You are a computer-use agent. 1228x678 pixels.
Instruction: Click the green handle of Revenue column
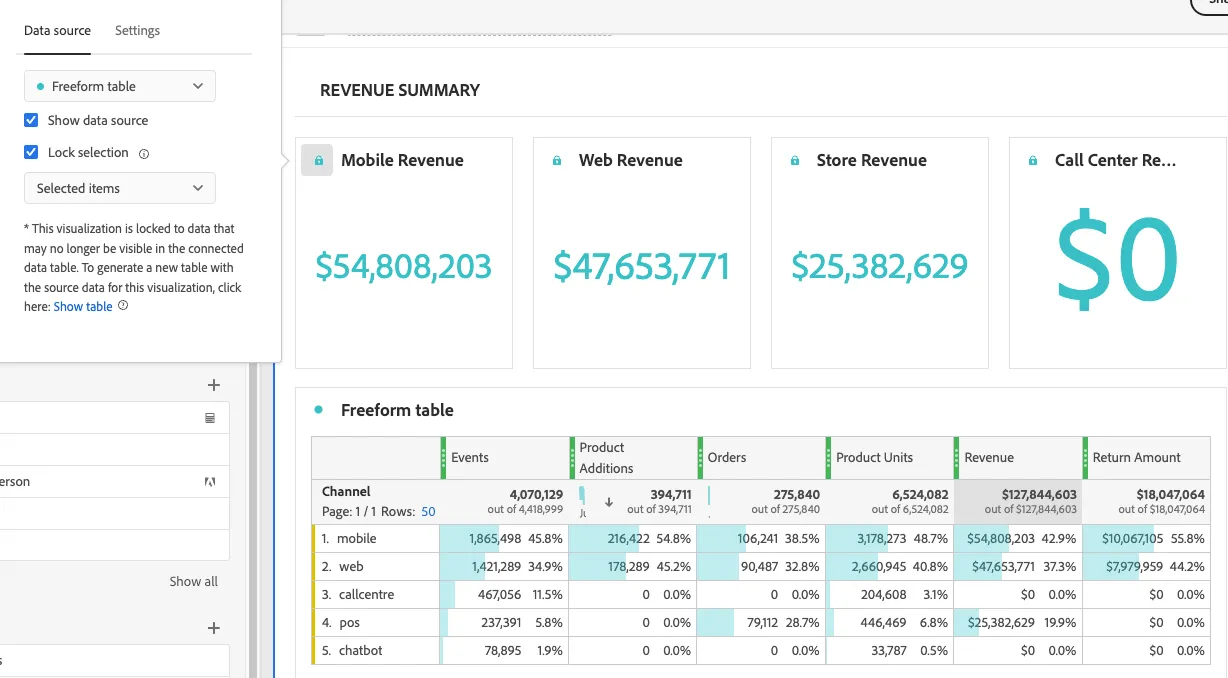tap(957, 457)
